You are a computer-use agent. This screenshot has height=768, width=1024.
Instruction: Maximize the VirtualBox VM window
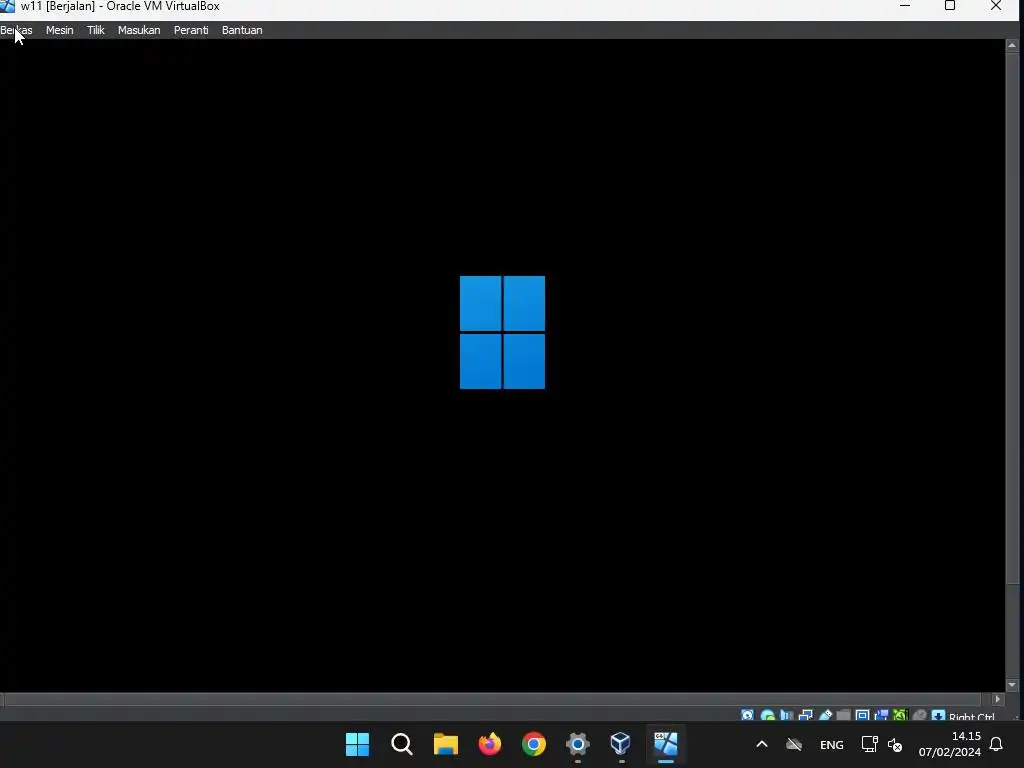coord(950,6)
